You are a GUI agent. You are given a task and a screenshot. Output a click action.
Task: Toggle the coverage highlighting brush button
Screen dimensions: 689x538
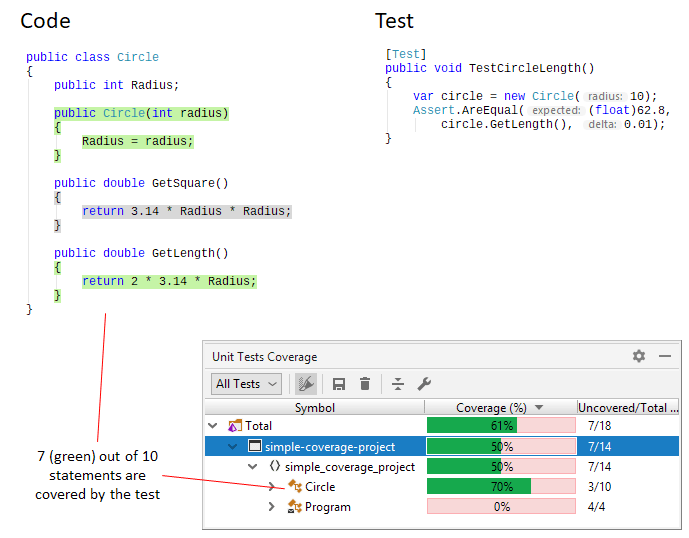pos(307,384)
